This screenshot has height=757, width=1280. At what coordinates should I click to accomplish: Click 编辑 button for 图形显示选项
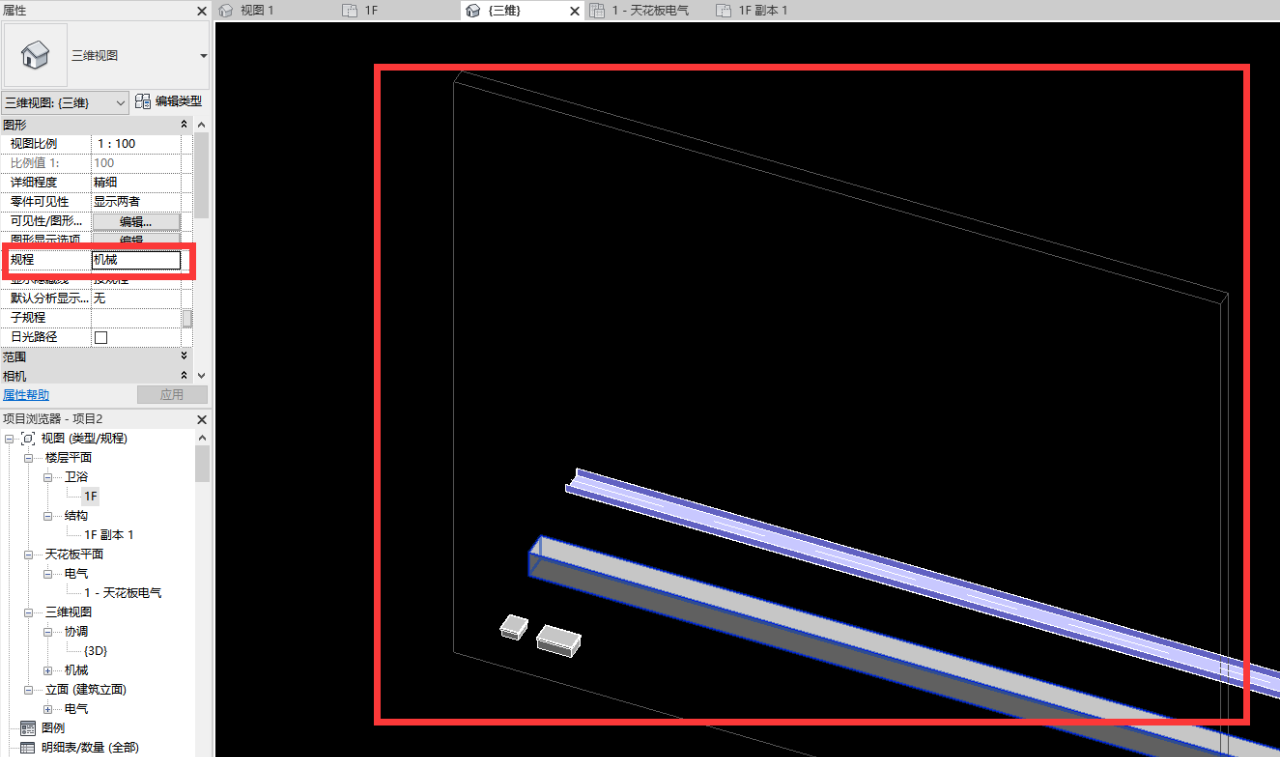tap(137, 239)
